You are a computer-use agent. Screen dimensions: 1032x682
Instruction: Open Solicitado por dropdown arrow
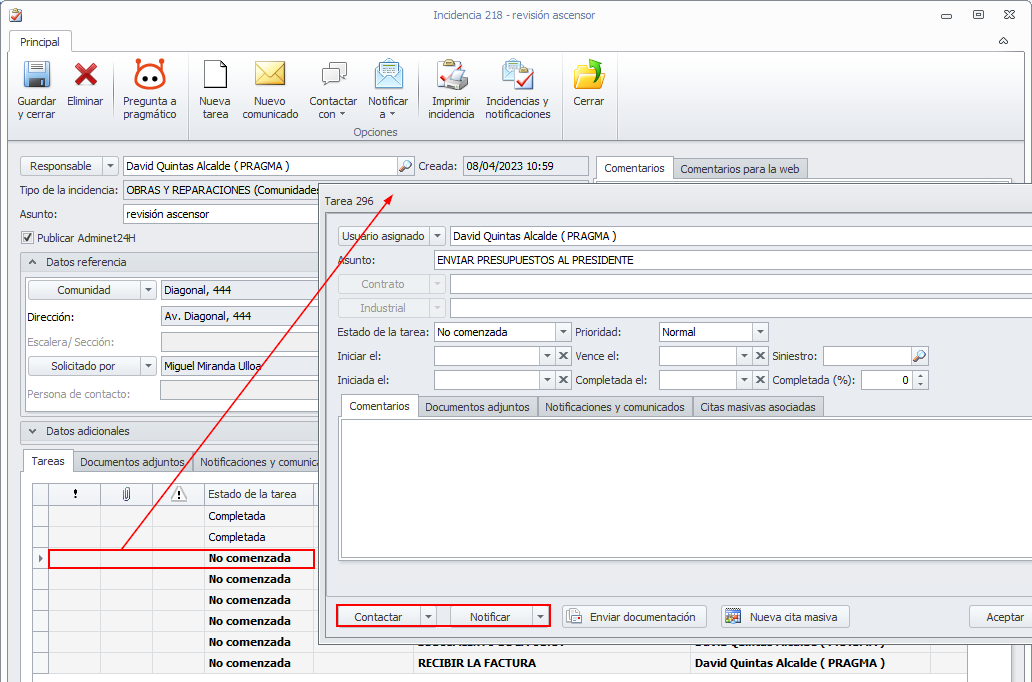148,366
